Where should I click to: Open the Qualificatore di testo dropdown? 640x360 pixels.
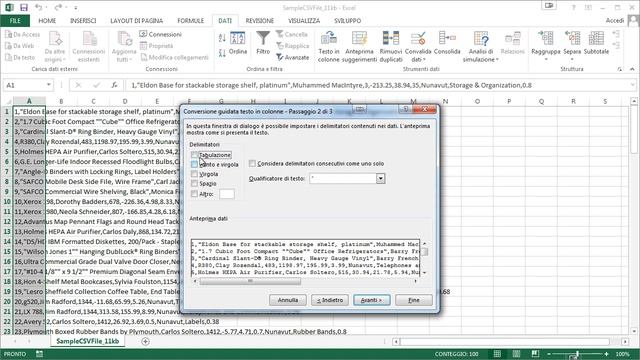[380, 178]
